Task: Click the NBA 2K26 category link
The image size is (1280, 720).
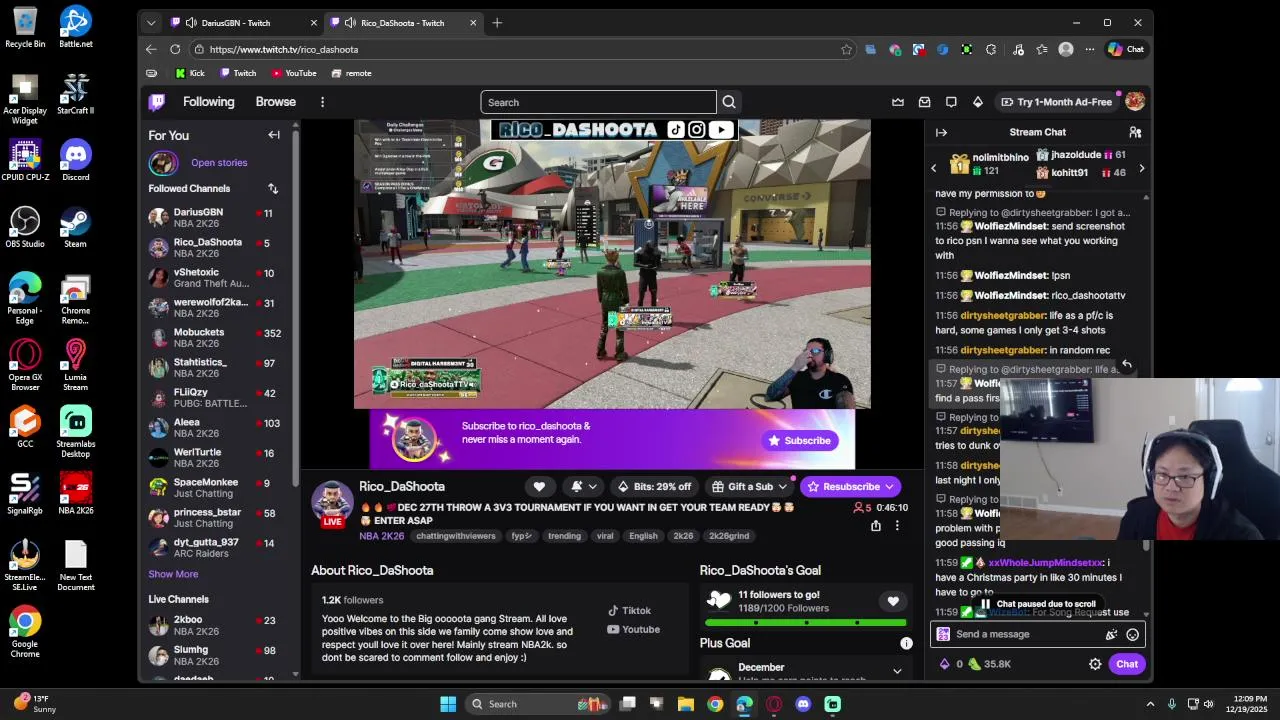Action: click(x=382, y=536)
